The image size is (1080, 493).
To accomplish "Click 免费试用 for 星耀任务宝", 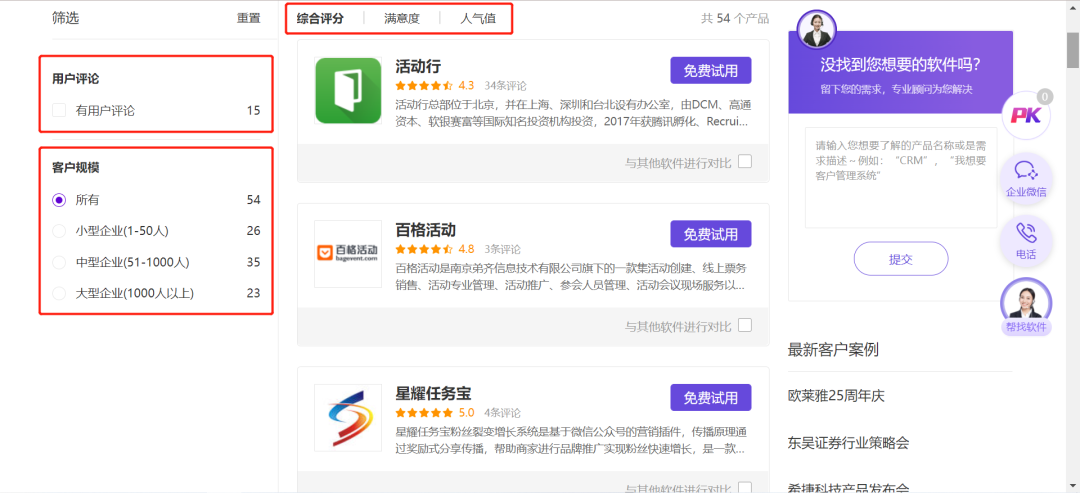I will tap(711, 397).
